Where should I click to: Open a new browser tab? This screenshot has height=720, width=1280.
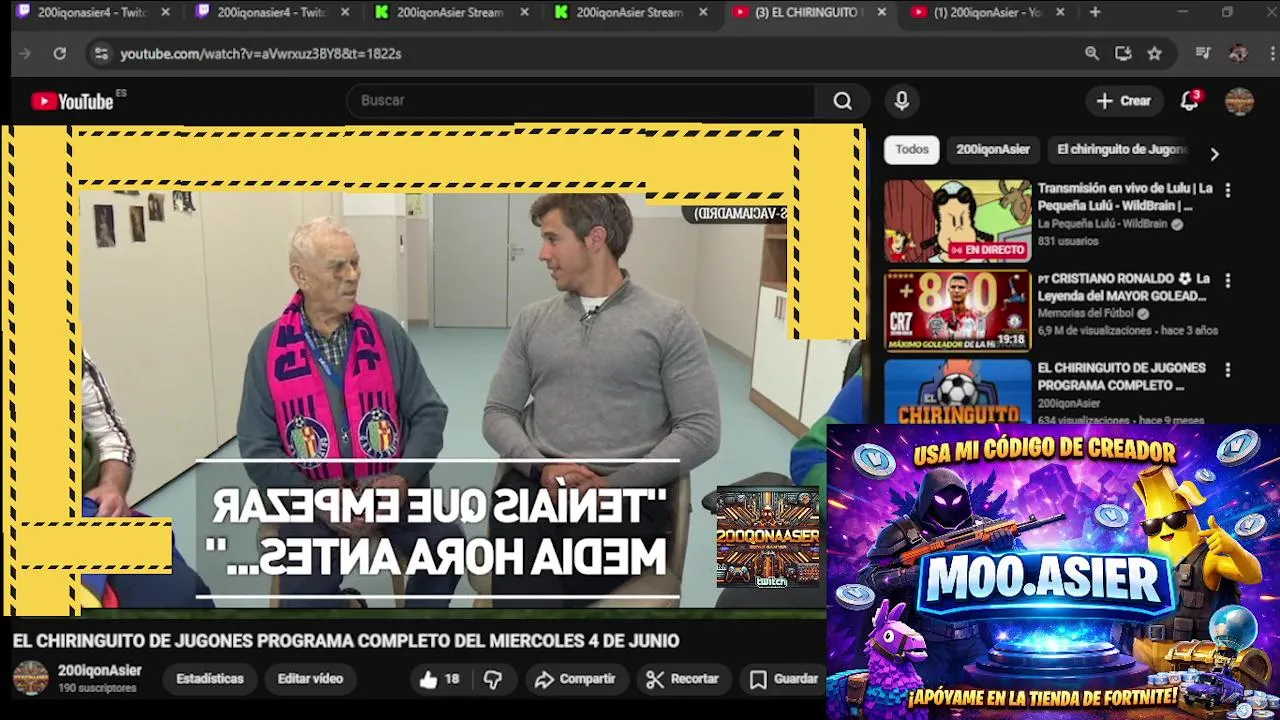(1095, 13)
